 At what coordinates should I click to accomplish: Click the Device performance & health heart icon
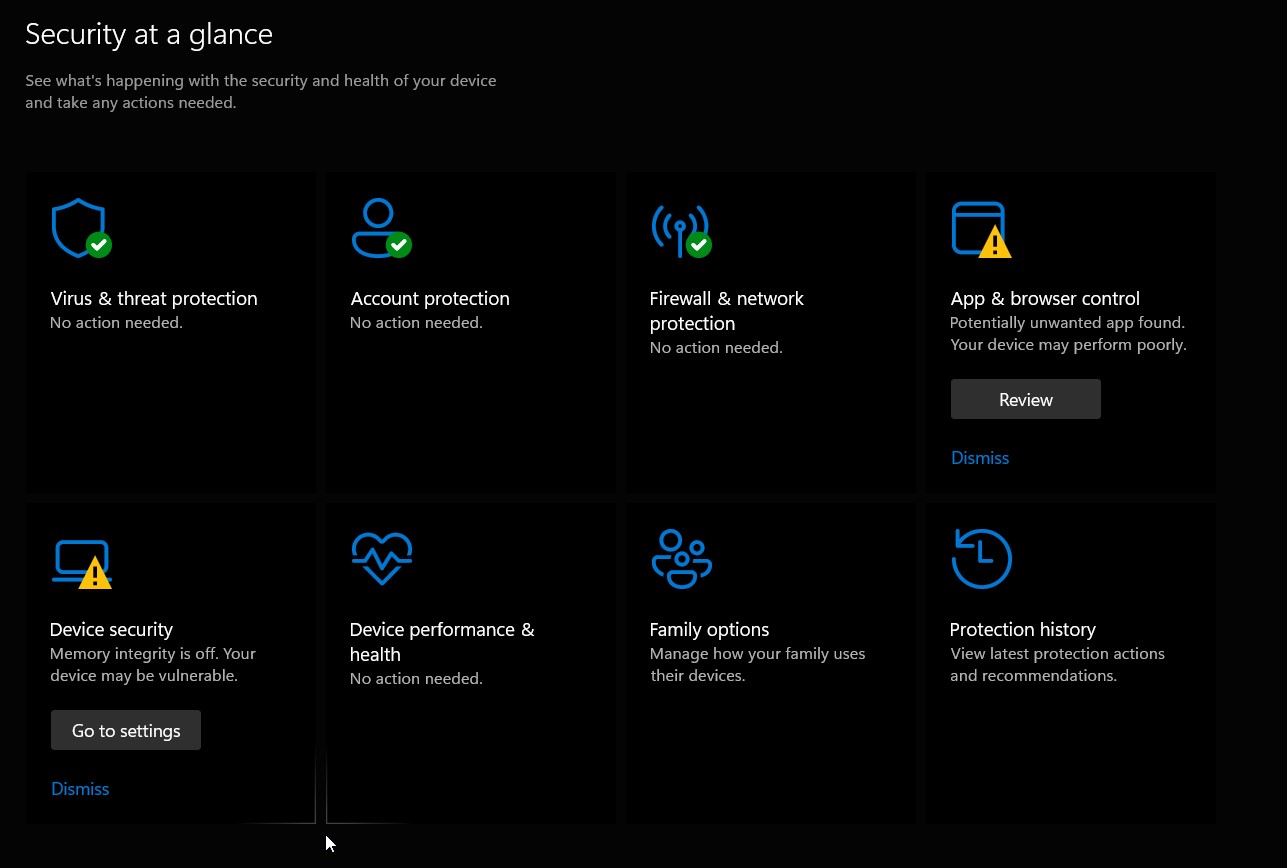pos(381,558)
